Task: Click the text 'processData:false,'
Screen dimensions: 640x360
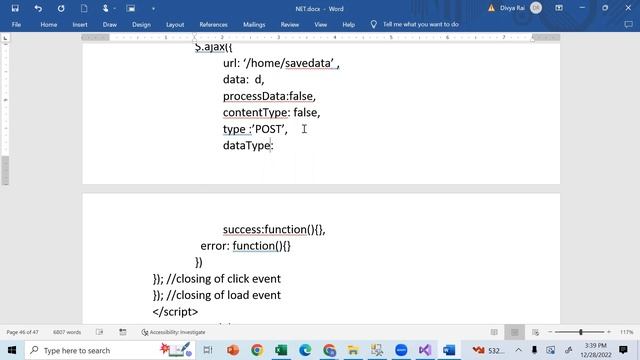Action: [269, 96]
